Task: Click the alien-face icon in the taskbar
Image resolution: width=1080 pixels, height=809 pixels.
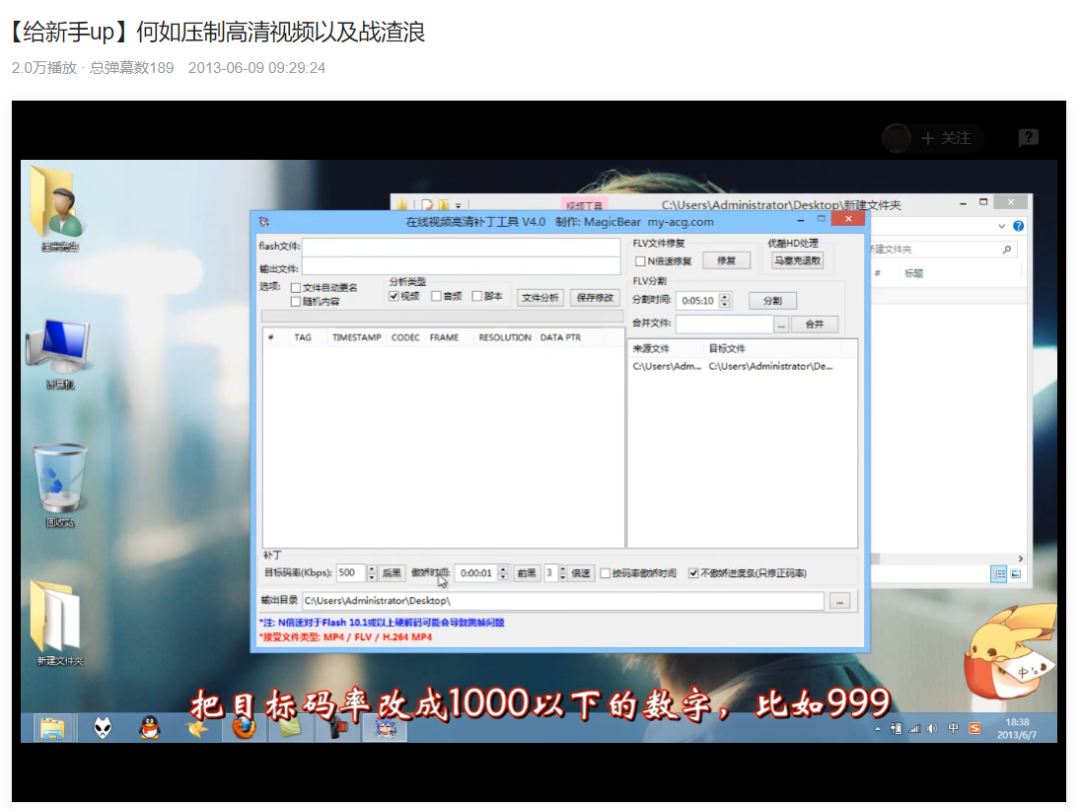Action: pos(103,728)
